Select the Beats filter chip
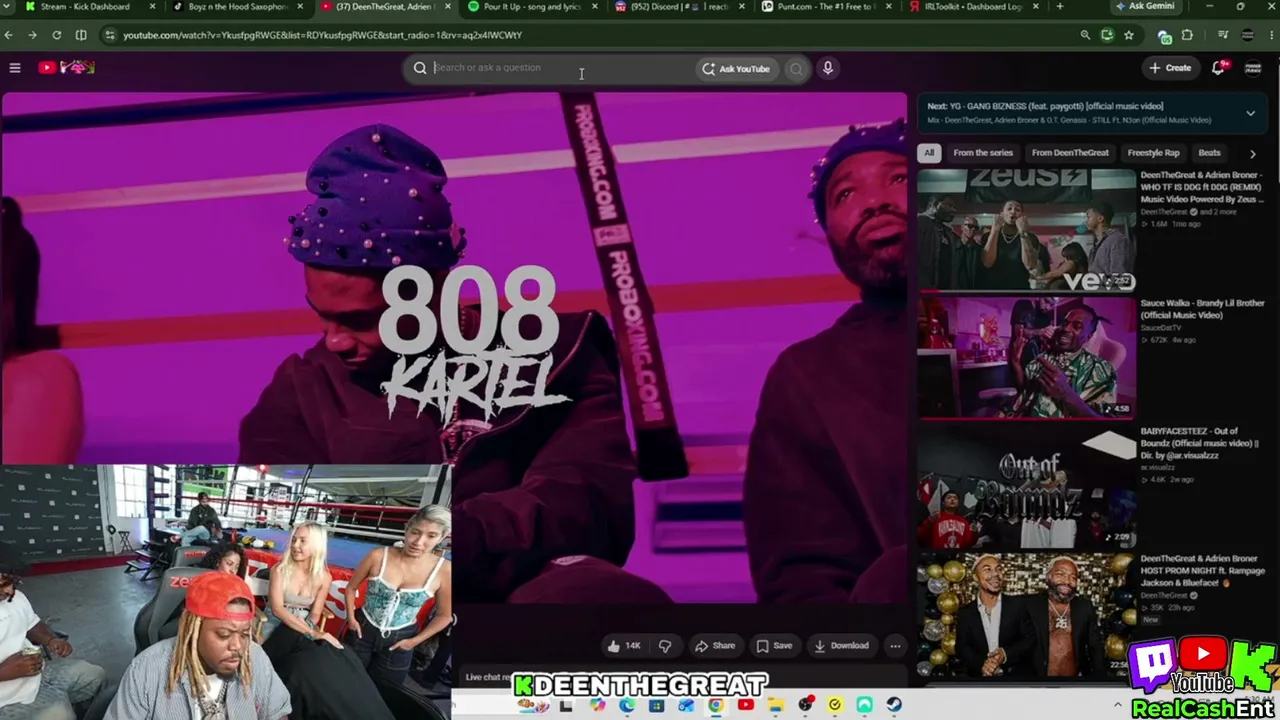Viewport: 1280px width, 720px height. click(1209, 153)
